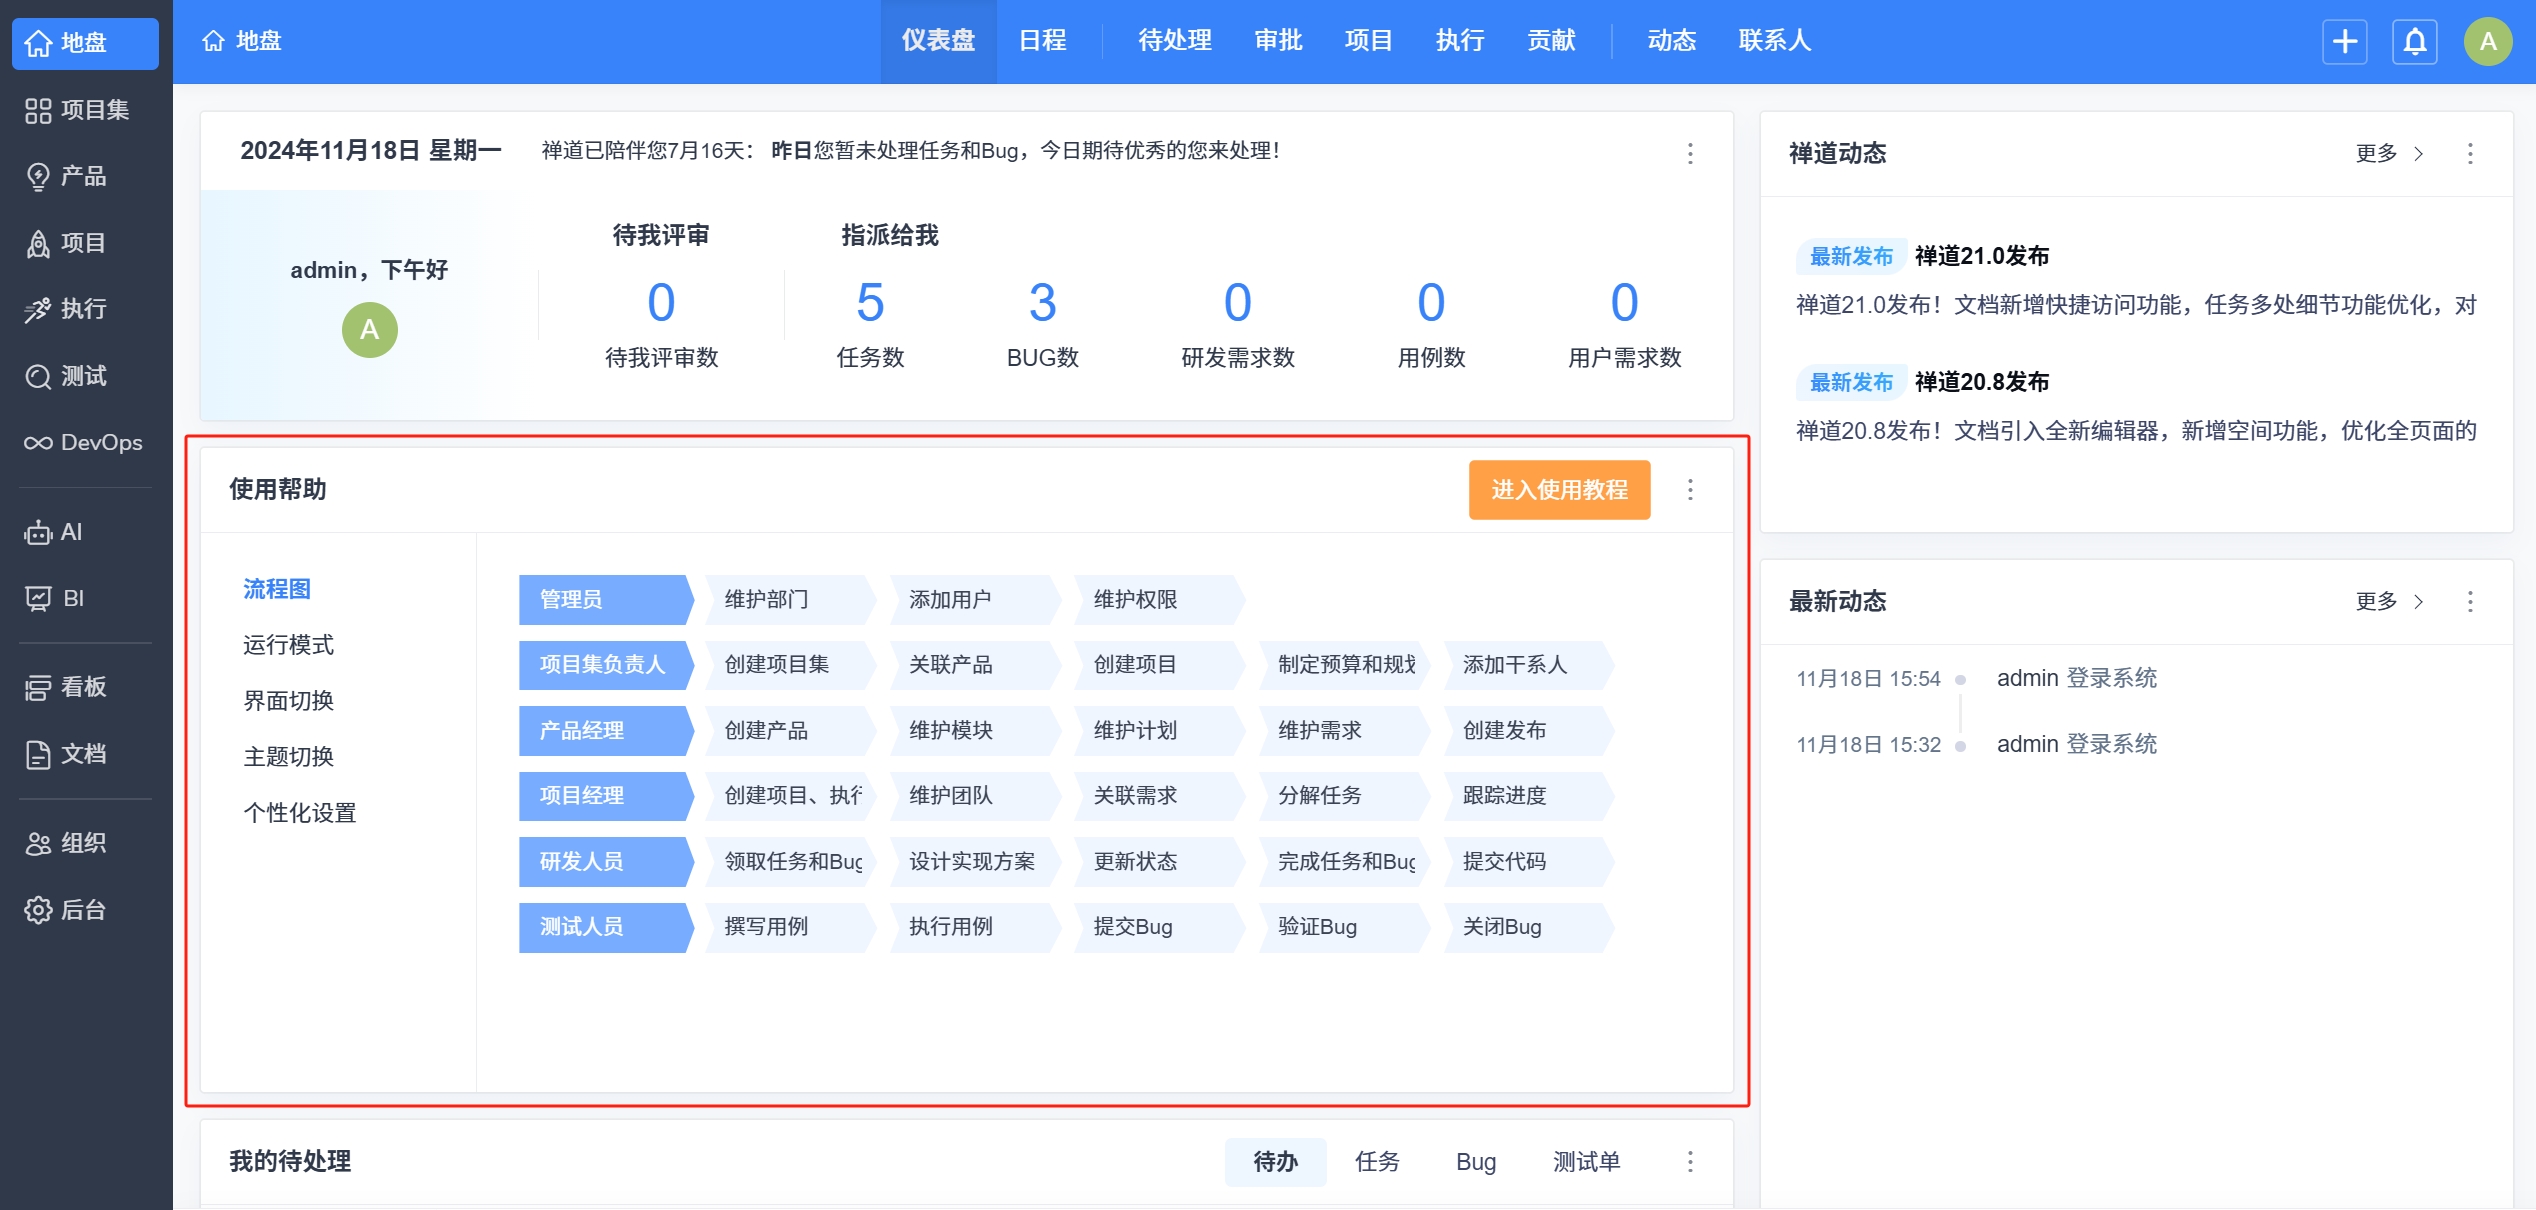The width and height of the screenshot is (2536, 1210).
Task: Open the AI robot sidebar icon
Action: (x=38, y=533)
